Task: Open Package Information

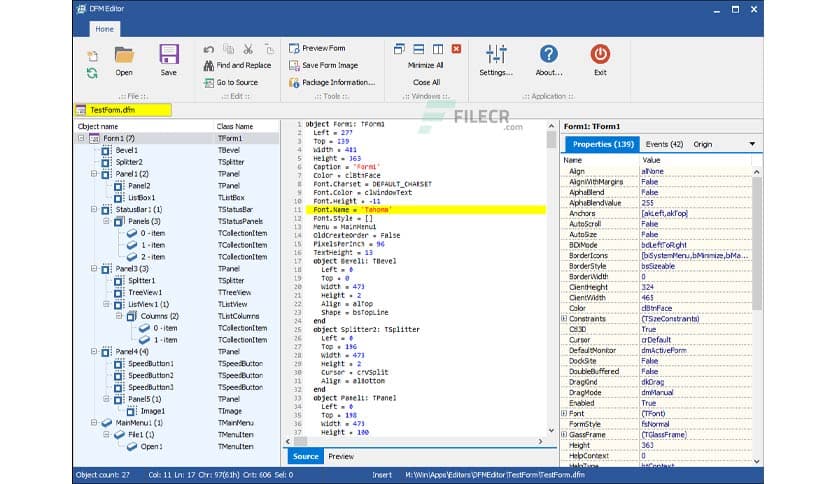Action: click(x=332, y=82)
